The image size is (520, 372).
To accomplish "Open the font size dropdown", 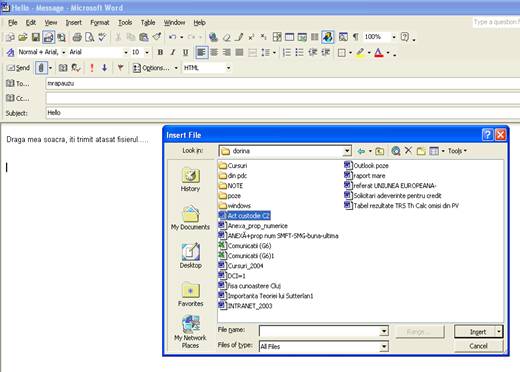I will click(x=147, y=52).
